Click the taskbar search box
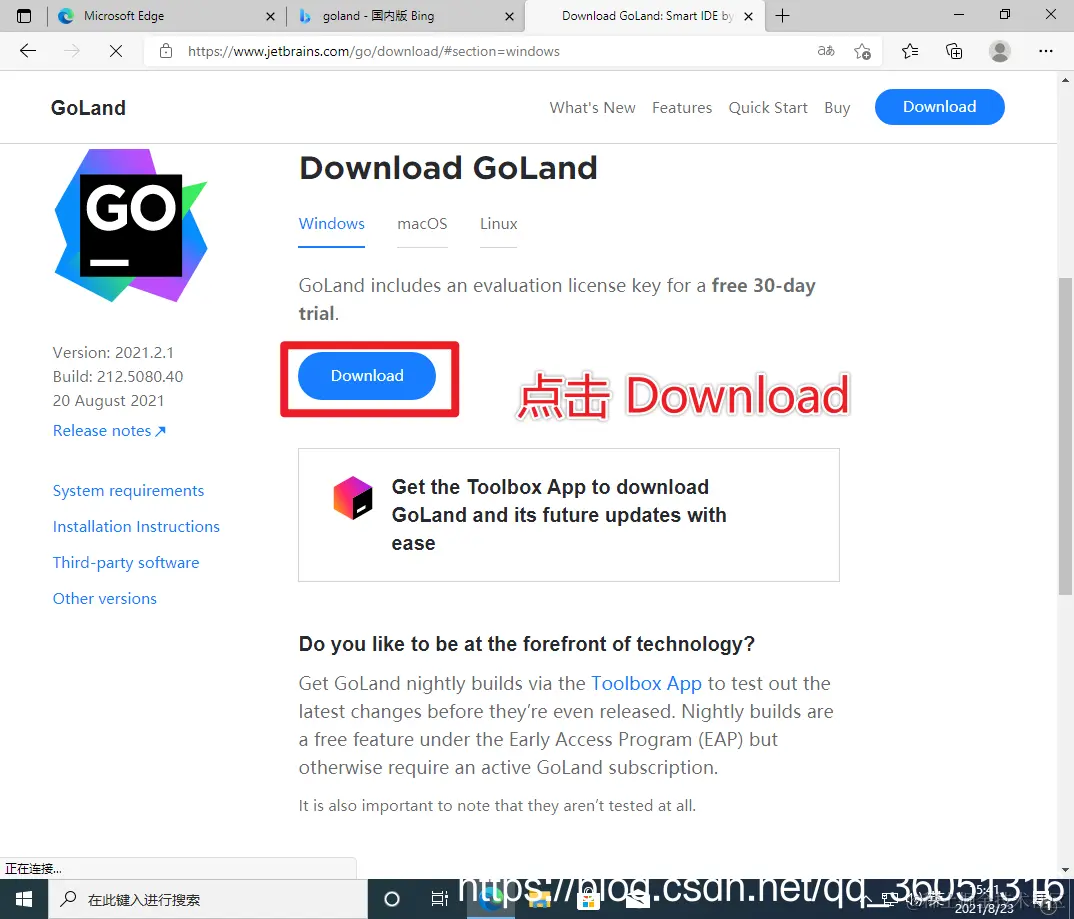The image size is (1074, 919). pos(208,899)
